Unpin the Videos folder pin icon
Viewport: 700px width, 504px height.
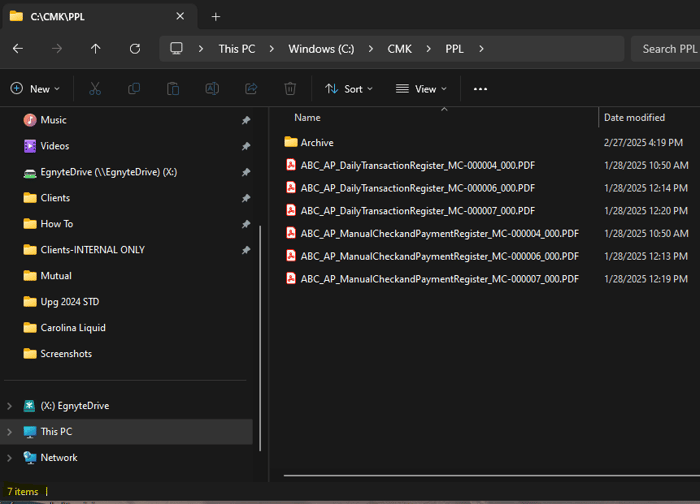(x=246, y=146)
